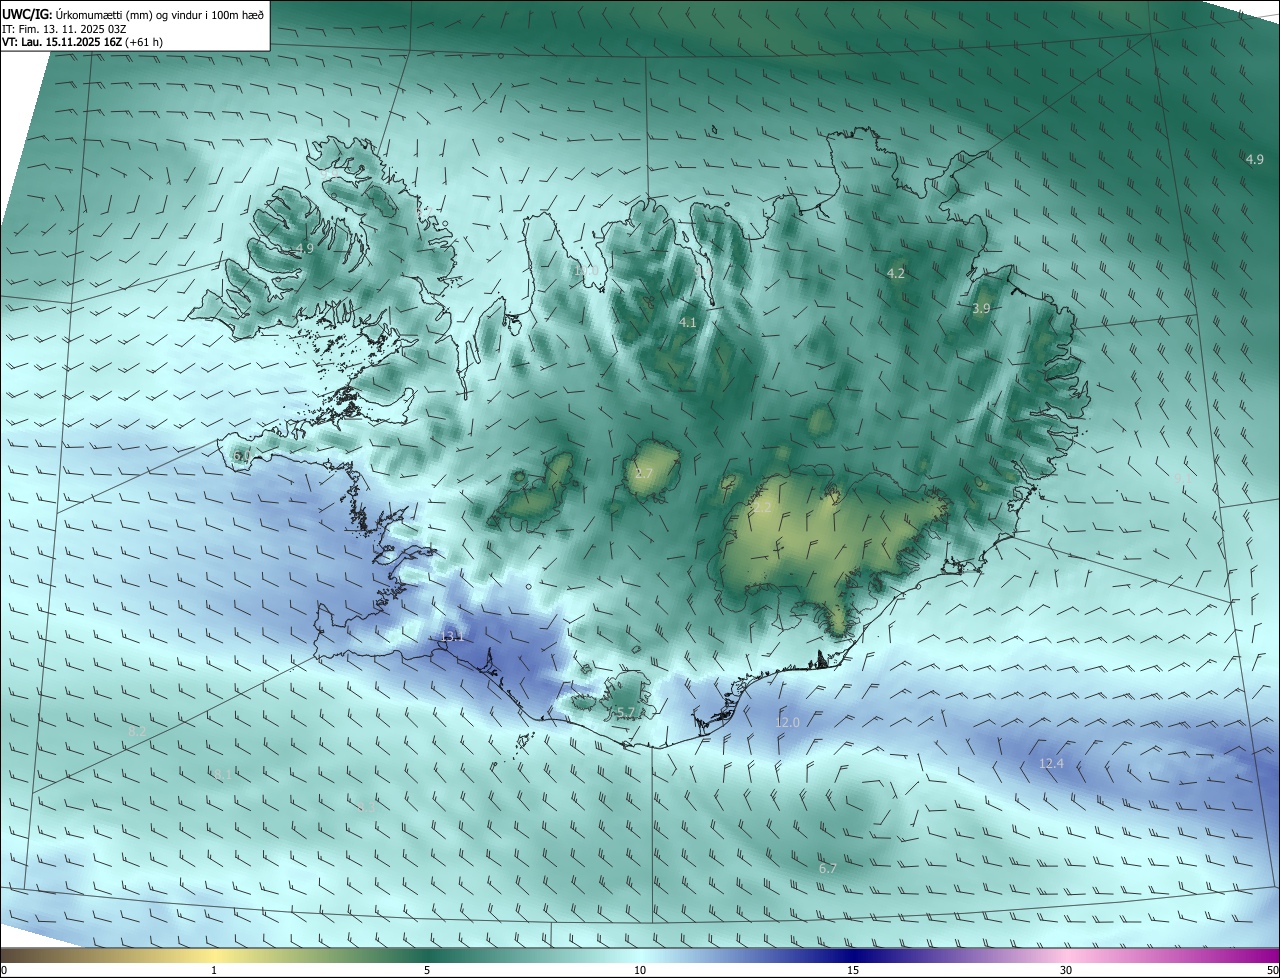This screenshot has width=1280, height=978.
Task: Click the 2.2 value on the large yellow glacier
Action: (x=762, y=507)
